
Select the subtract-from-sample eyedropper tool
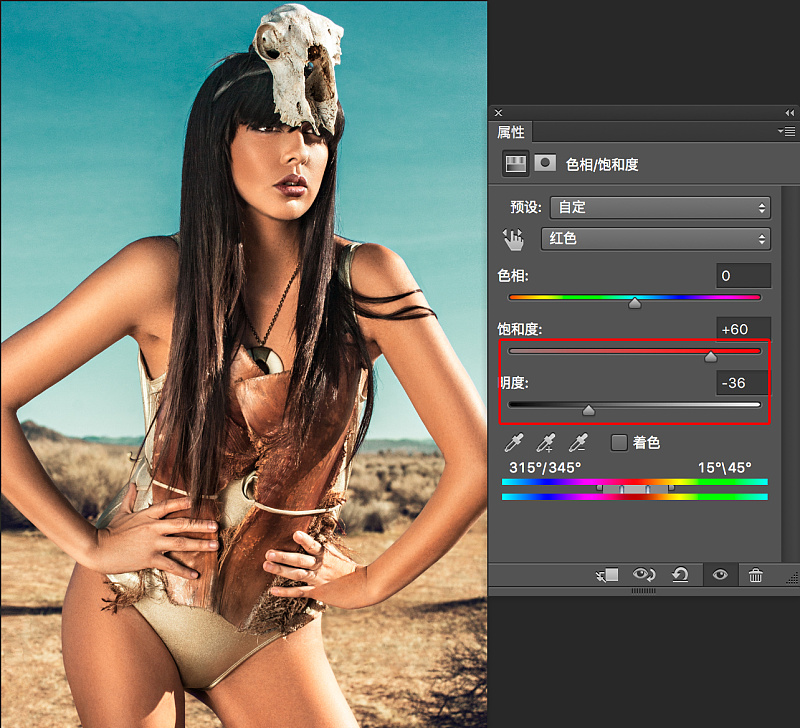click(x=578, y=443)
